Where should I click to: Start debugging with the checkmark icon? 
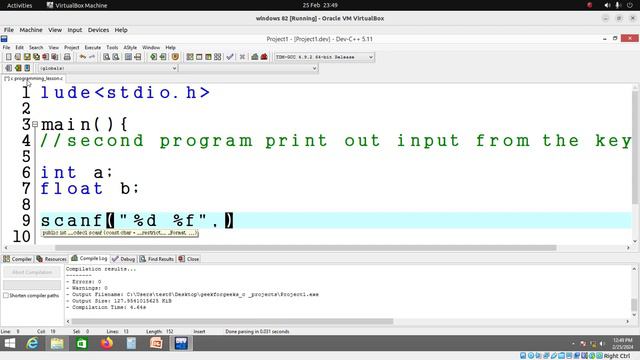230,57
